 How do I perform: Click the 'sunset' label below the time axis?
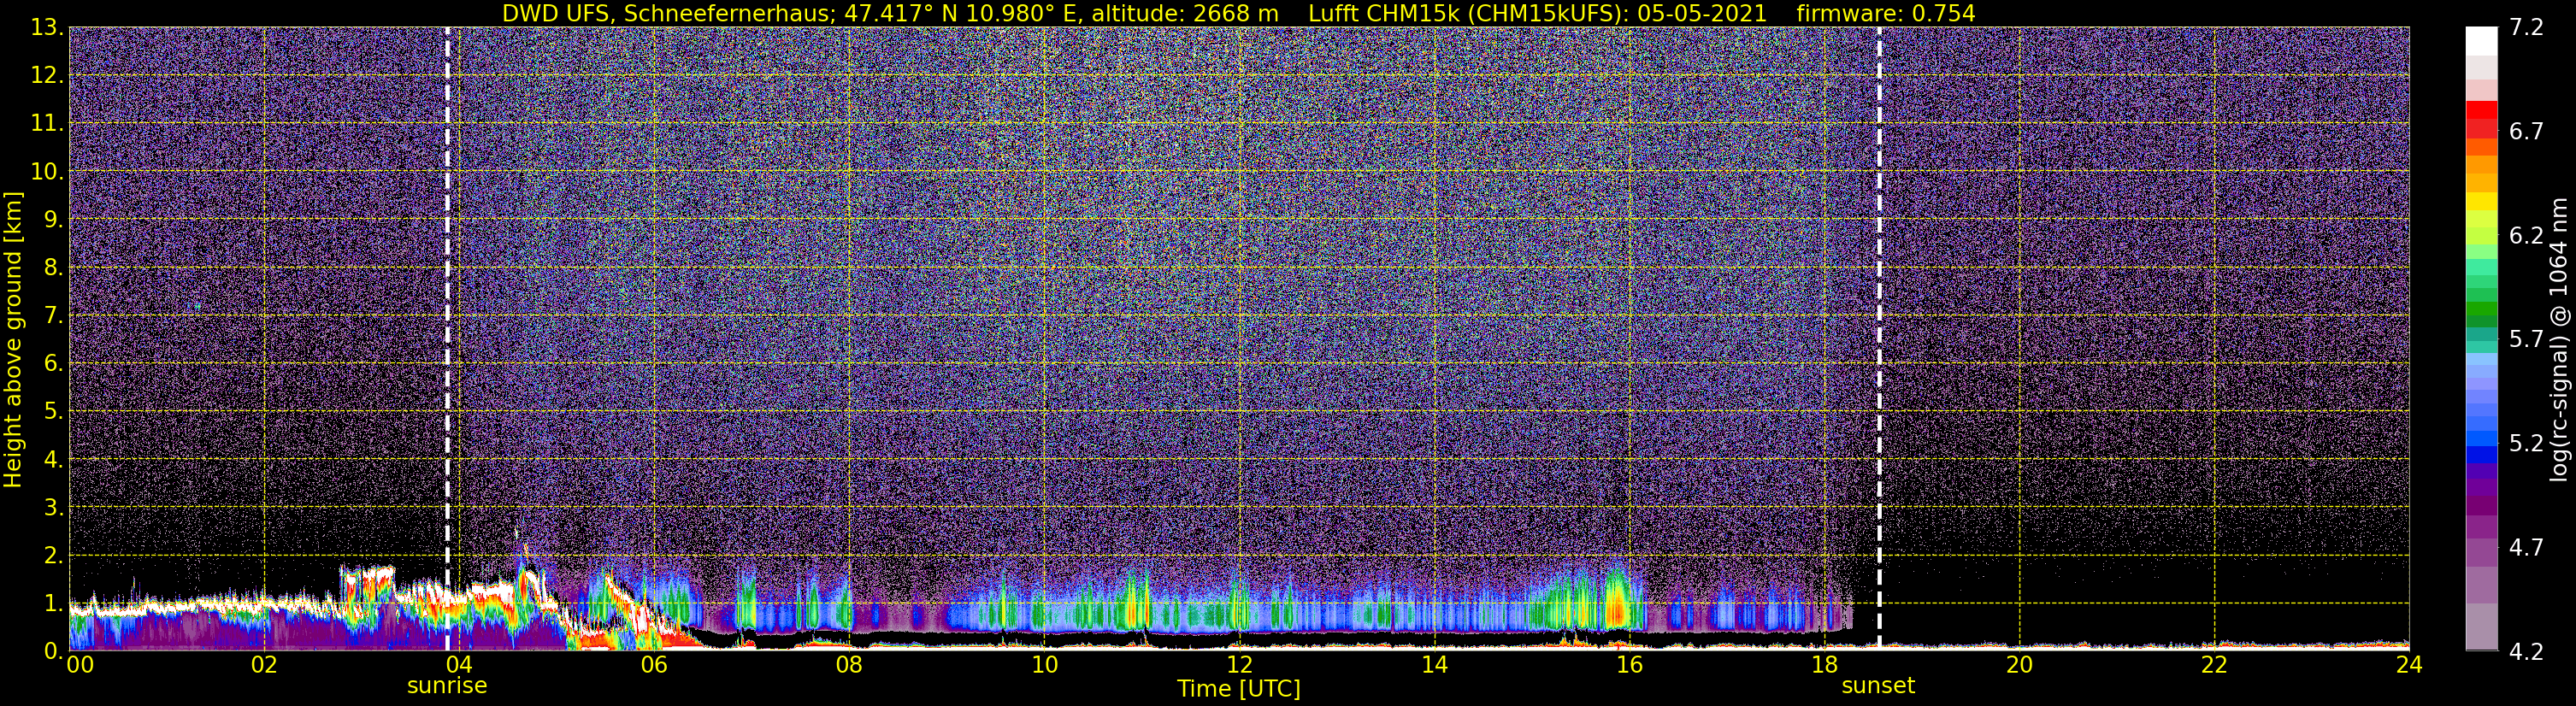point(1878,686)
